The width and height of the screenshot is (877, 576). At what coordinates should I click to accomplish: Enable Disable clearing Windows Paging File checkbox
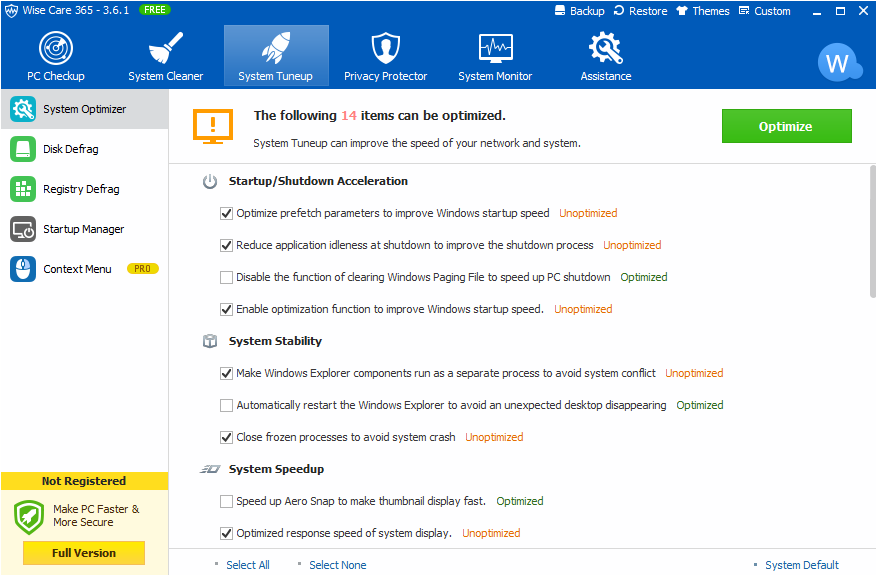pyautogui.click(x=227, y=277)
